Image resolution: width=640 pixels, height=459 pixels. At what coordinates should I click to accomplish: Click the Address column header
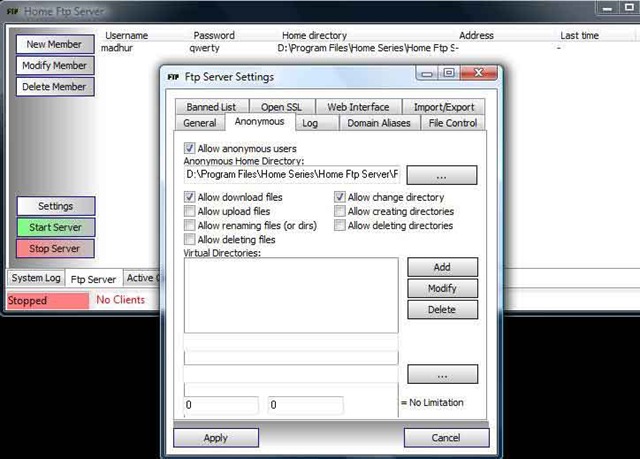[476, 35]
